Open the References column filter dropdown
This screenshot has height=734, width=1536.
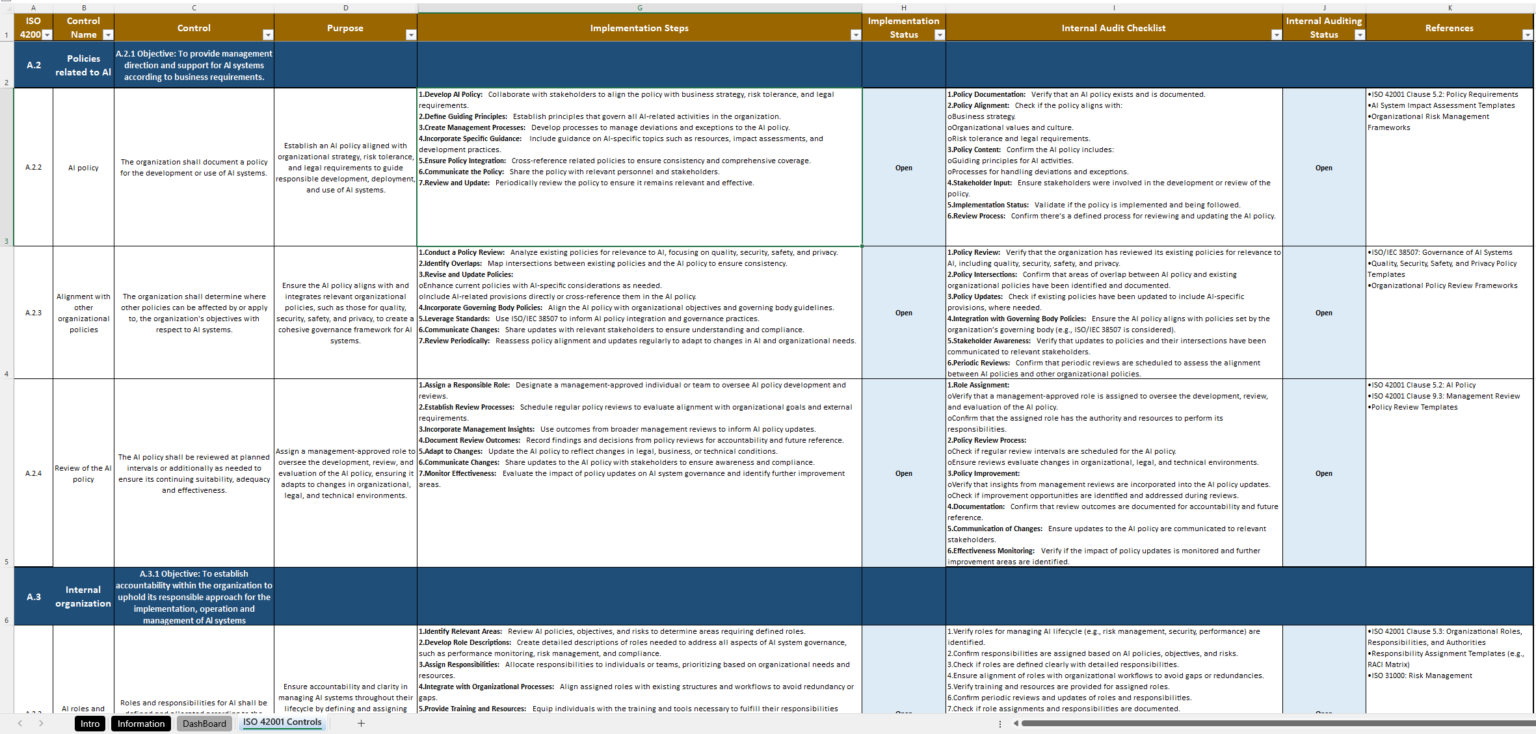(1527, 35)
